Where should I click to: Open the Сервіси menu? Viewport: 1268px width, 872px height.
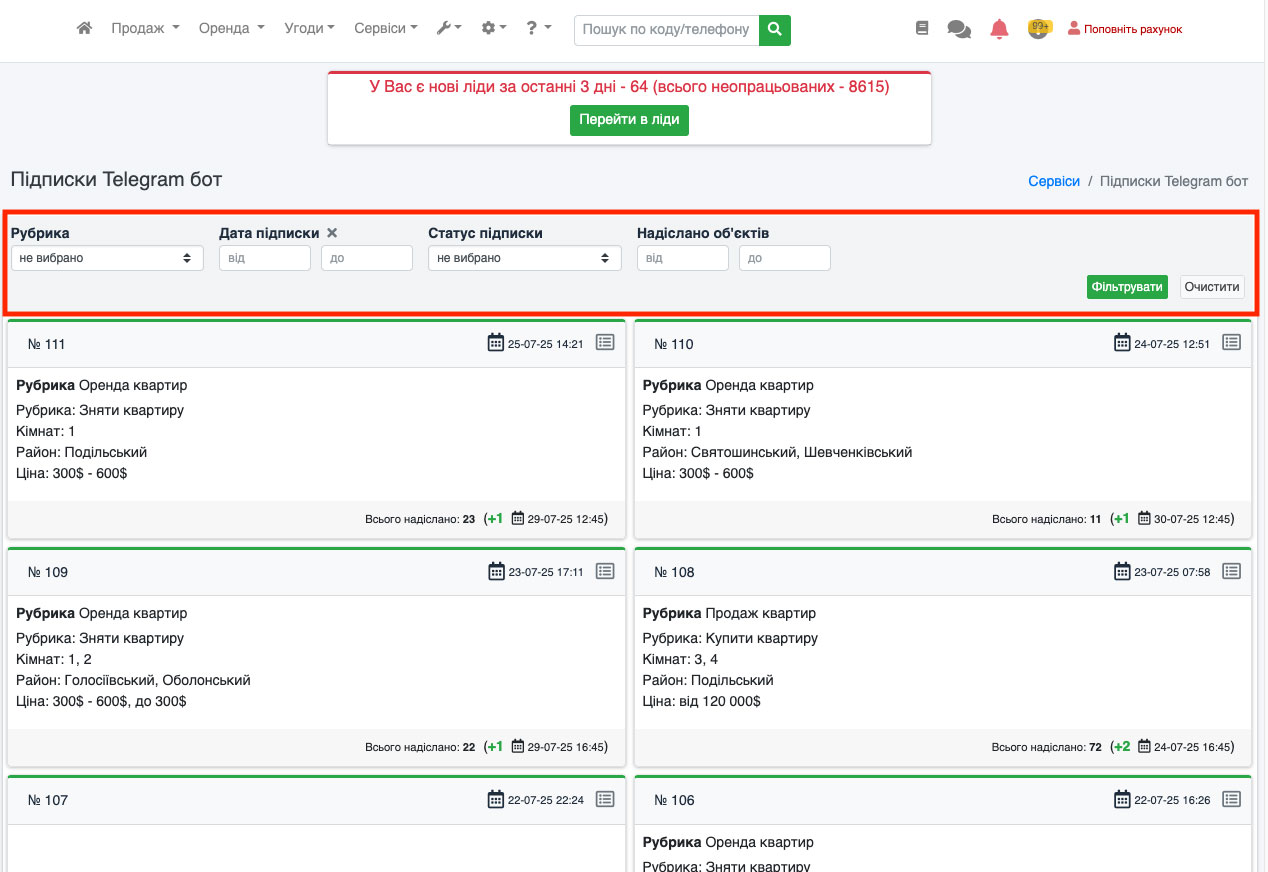tap(386, 29)
